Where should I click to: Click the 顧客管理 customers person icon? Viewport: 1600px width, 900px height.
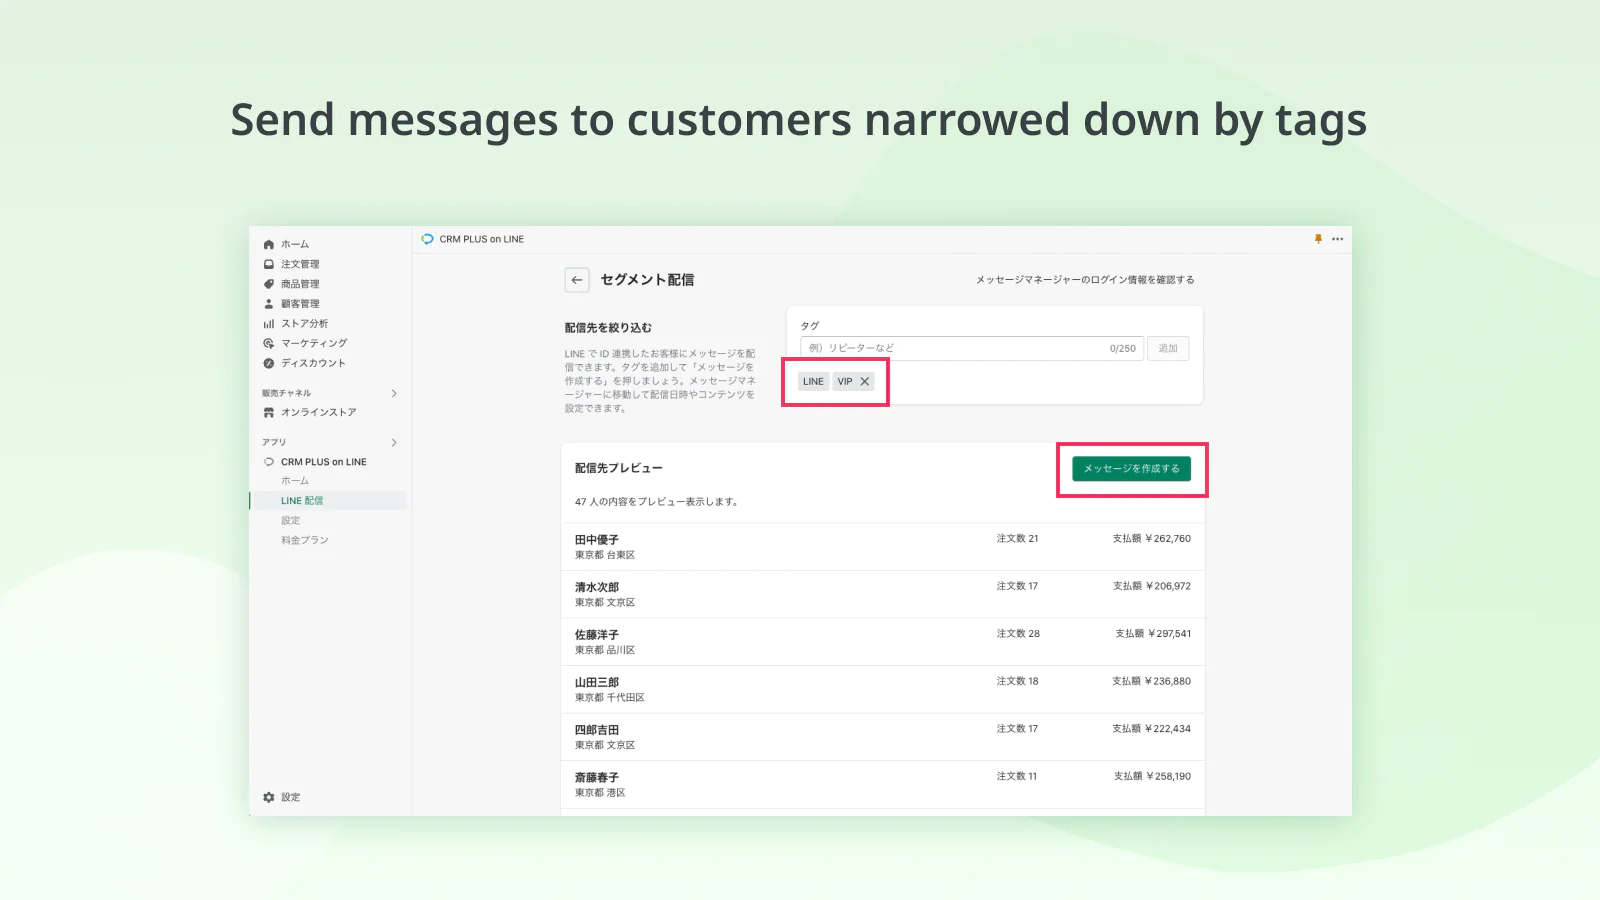click(268, 304)
